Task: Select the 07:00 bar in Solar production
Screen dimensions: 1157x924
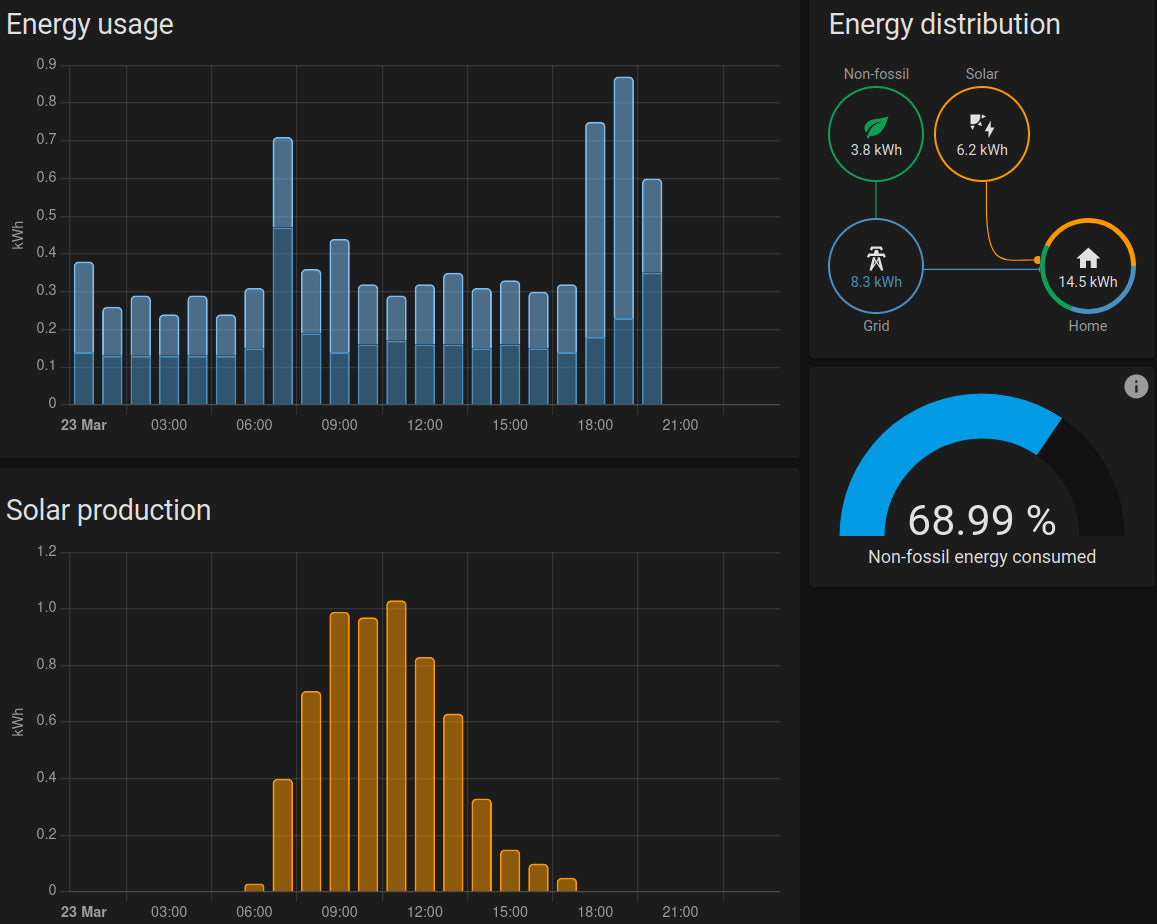Action: (x=283, y=835)
